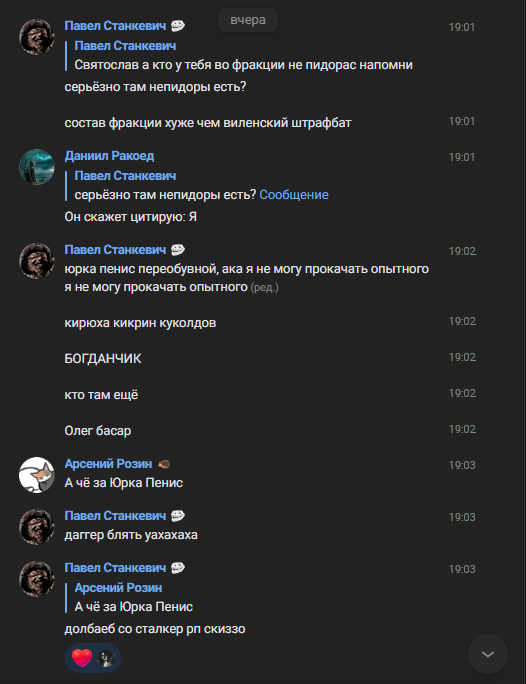Click the troll face status on the last message
Viewport: 526px width, 684px height.
point(178,568)
